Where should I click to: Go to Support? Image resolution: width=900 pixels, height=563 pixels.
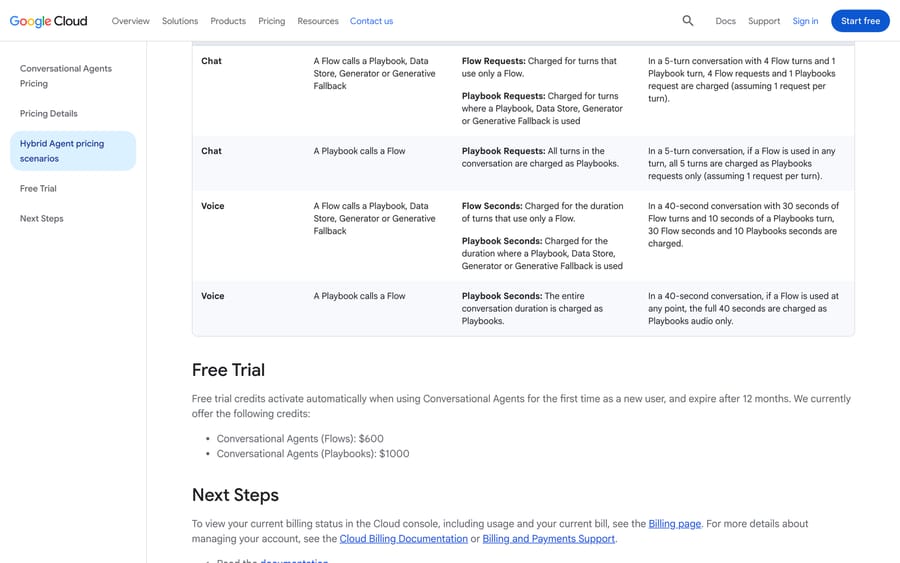click(764, 21)
